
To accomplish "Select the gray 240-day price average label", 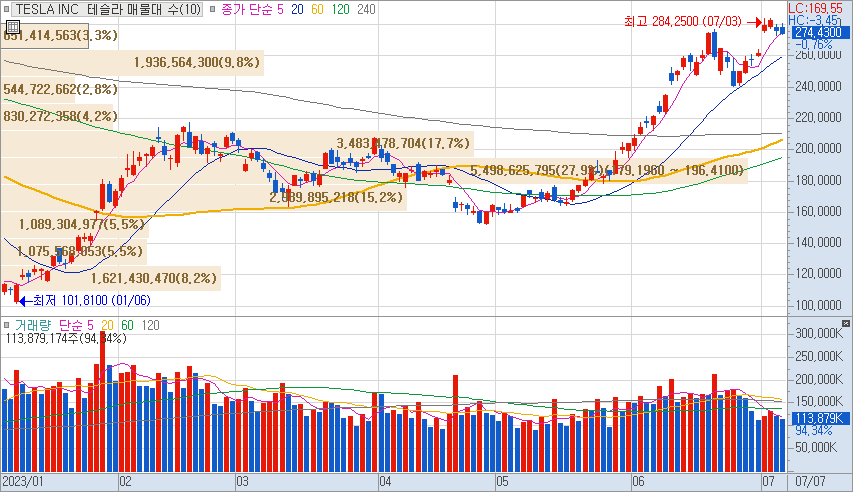I will 367,9.
